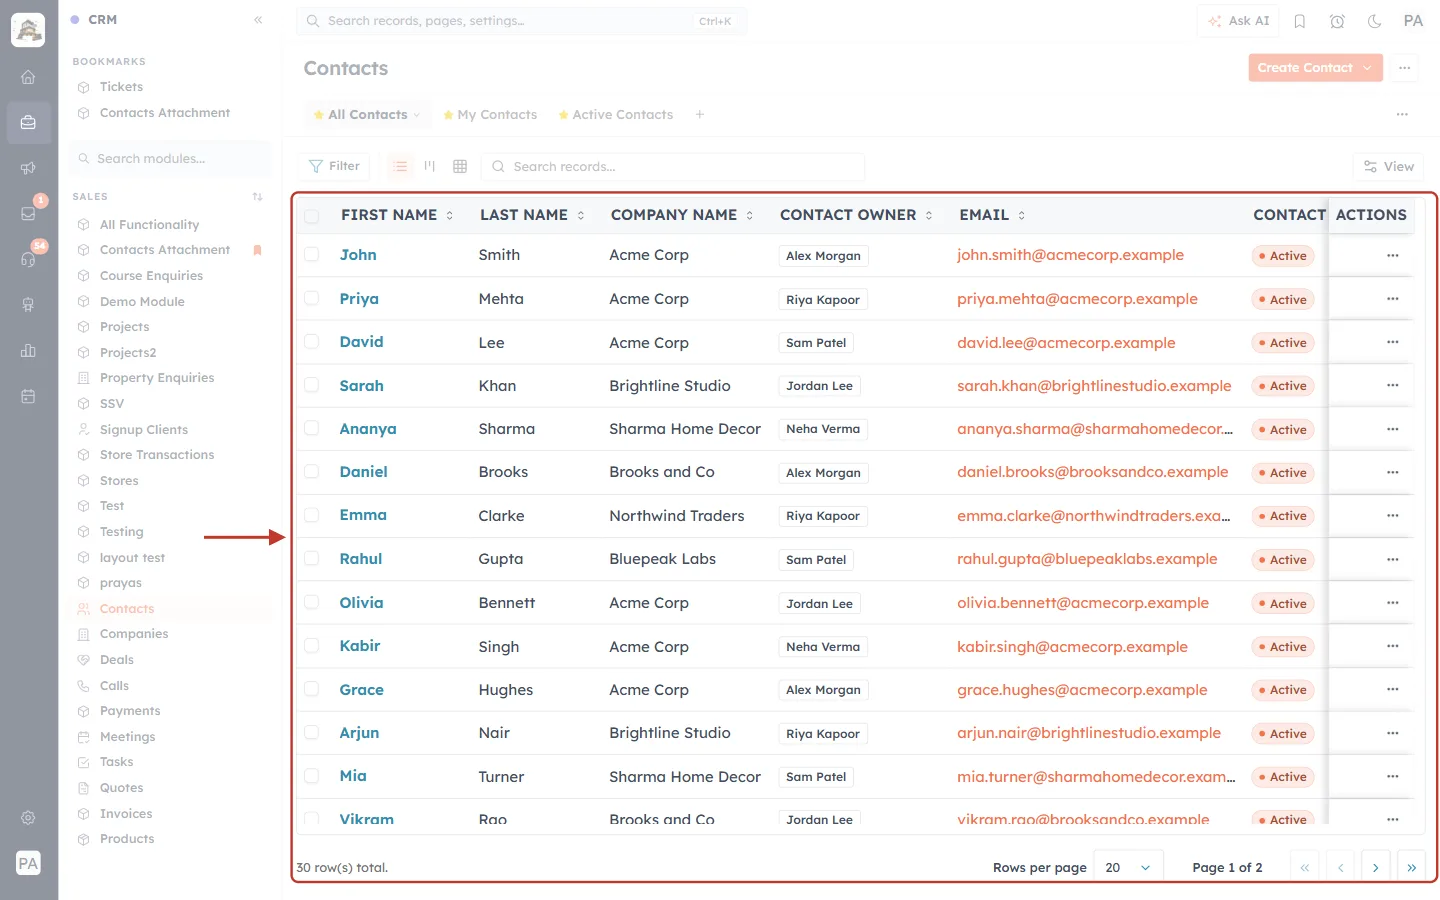Add a new view tab with plus
Image resolution: width=1440 pixels, height=900 pixels.
(700, 114)
